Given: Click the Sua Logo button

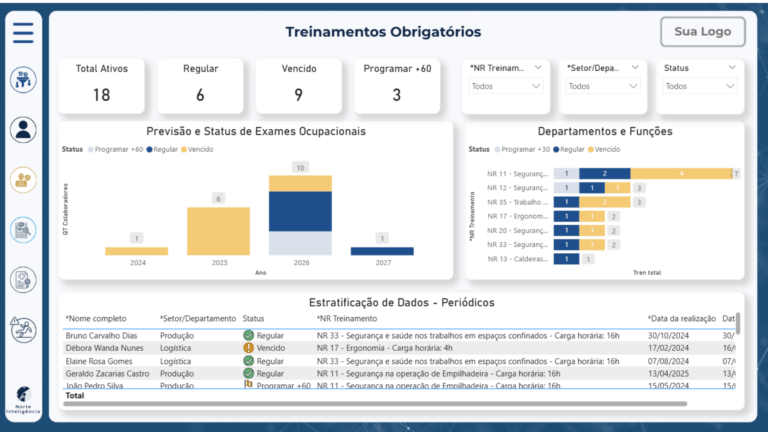Looking at the screenshot, I should (703, 32).
